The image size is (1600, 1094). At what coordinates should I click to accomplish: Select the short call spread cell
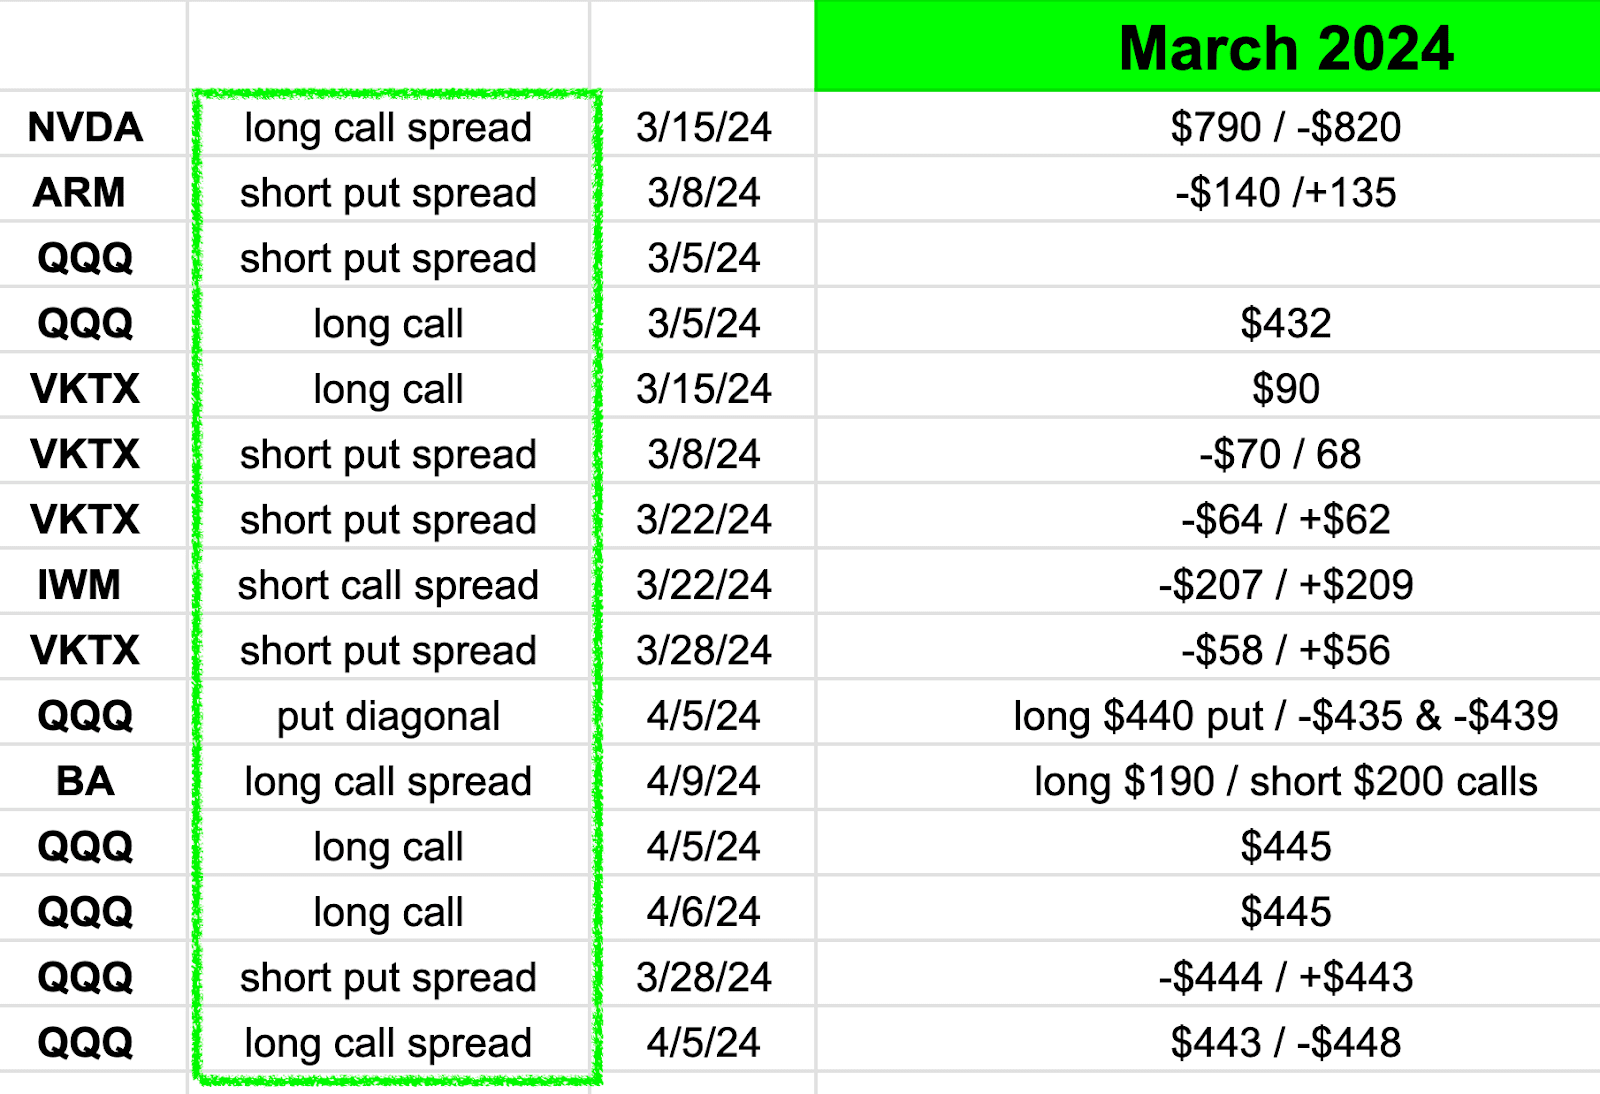(x=388, y=582)
